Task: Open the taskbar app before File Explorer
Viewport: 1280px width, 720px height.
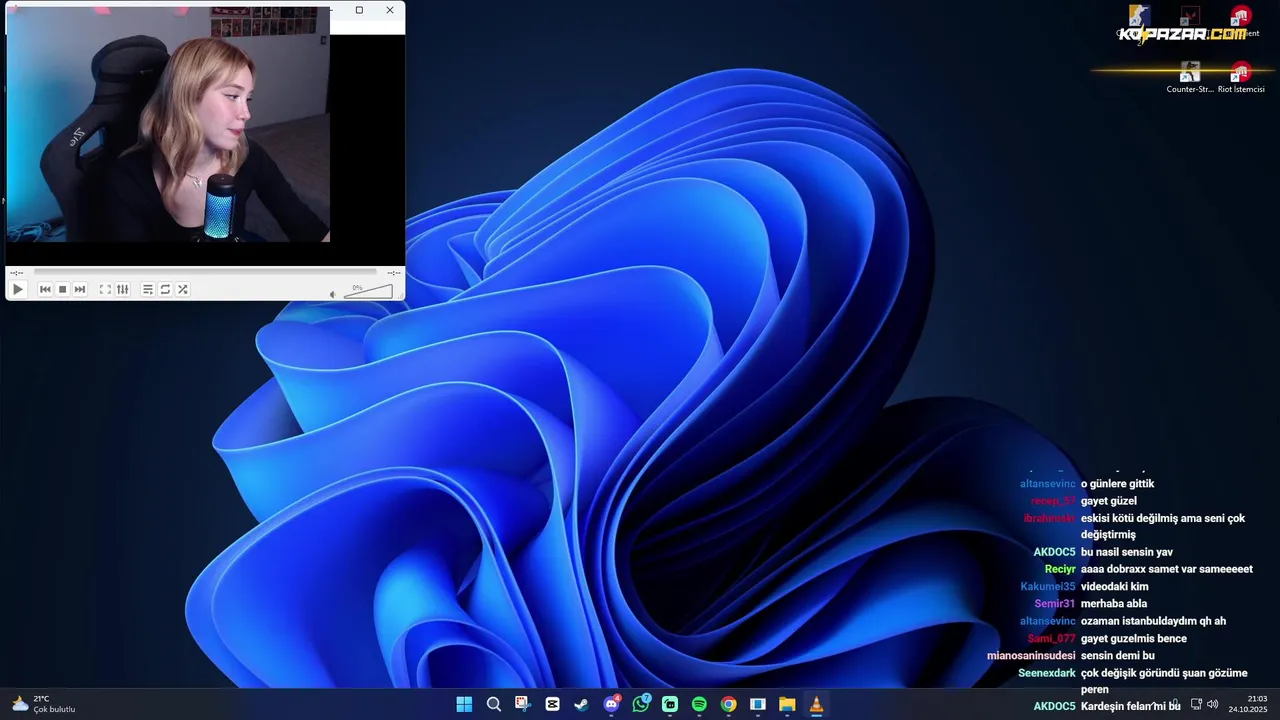Action: coord(758,704)
